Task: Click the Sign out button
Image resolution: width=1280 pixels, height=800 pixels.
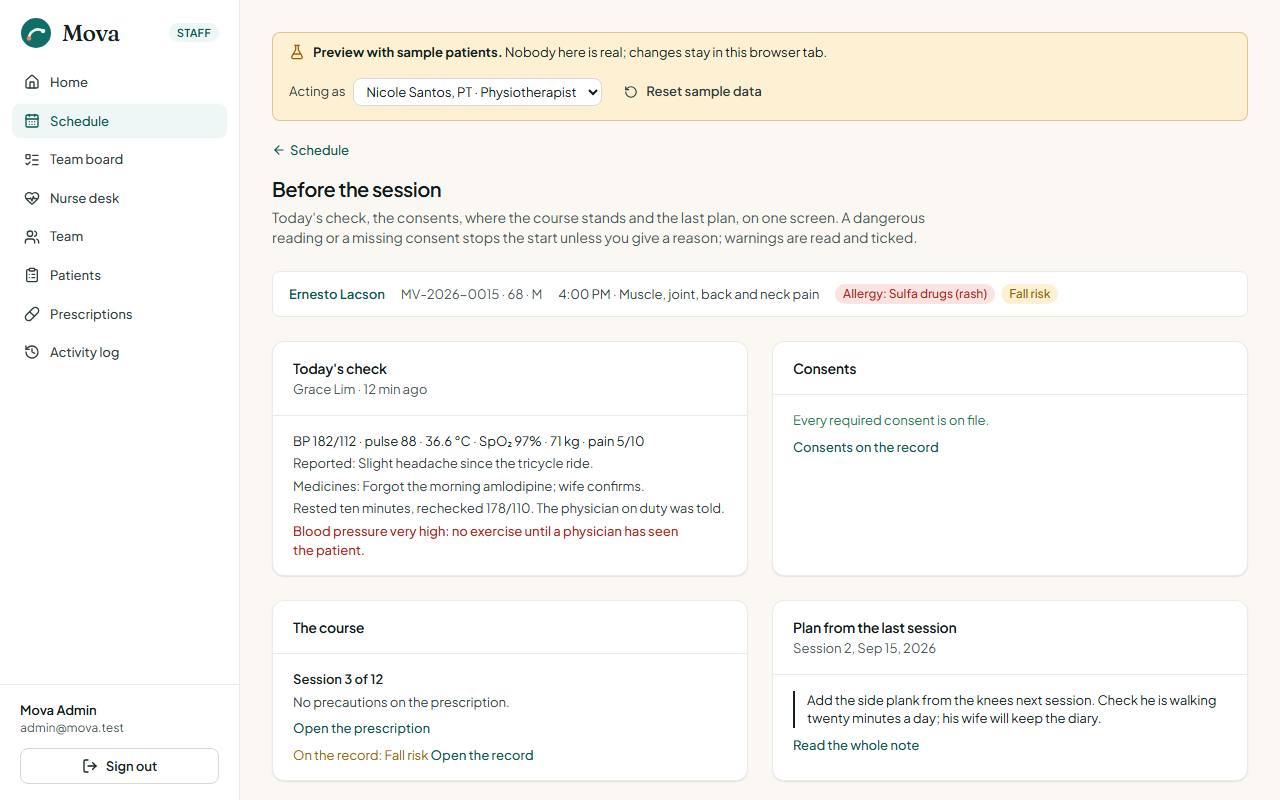Action: pos(119,766)
